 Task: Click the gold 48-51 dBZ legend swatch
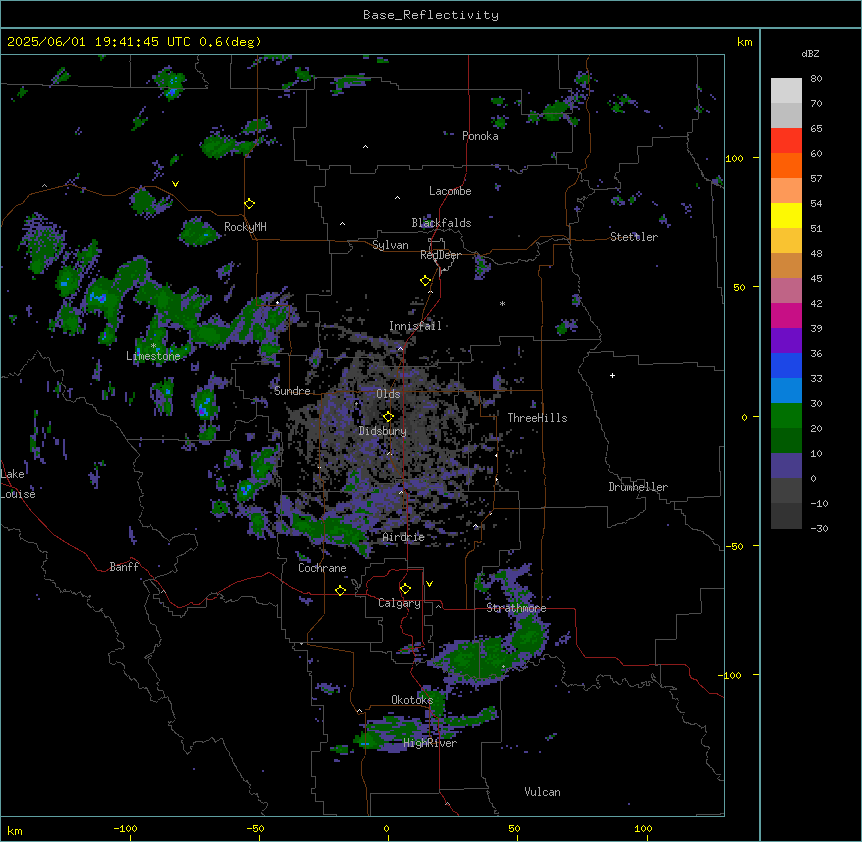[x=786, y=240]
